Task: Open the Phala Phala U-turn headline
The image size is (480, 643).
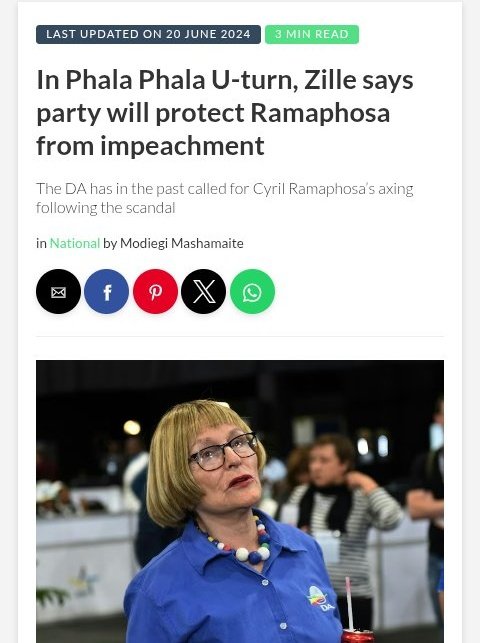Action: tap(225, 112)
